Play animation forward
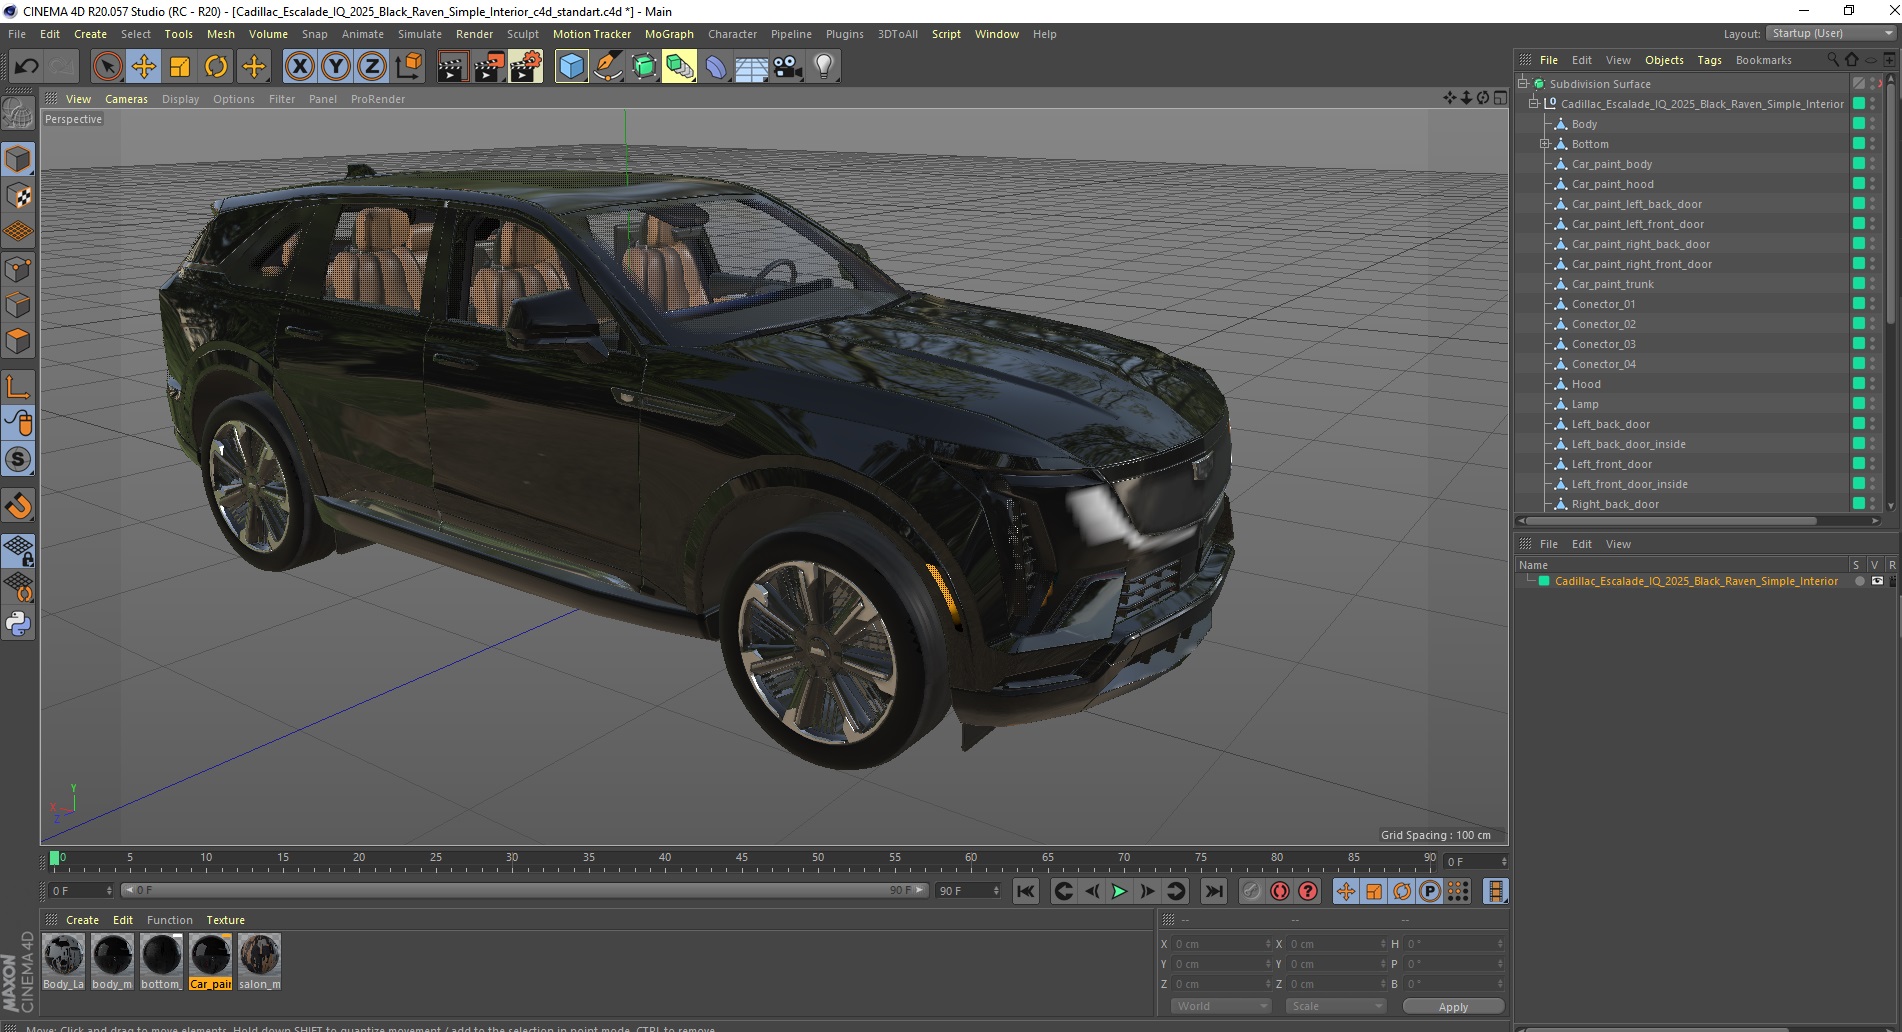 pos(1119,891)
